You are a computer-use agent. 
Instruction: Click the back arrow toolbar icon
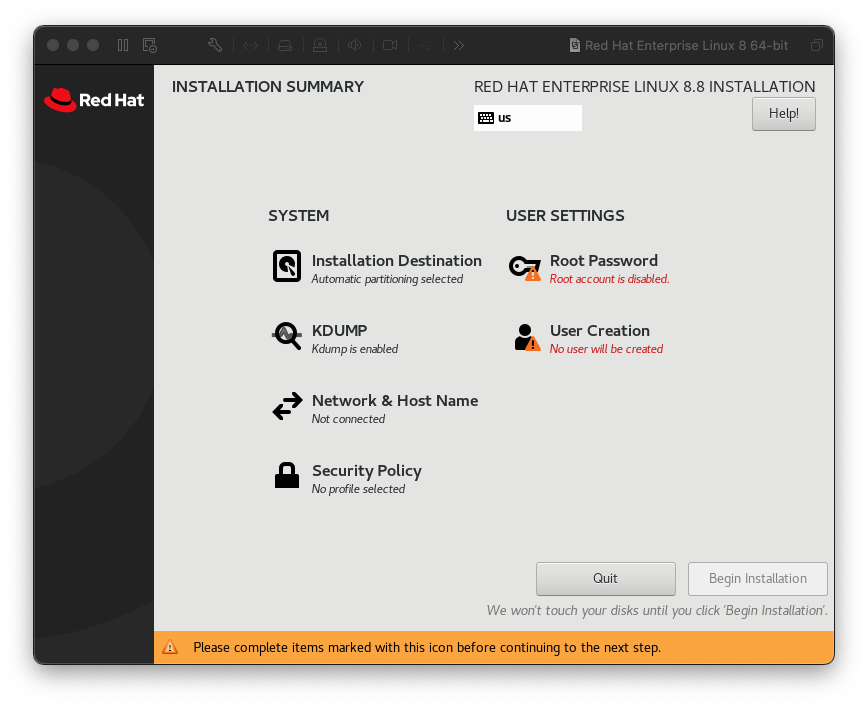(425, 45)
